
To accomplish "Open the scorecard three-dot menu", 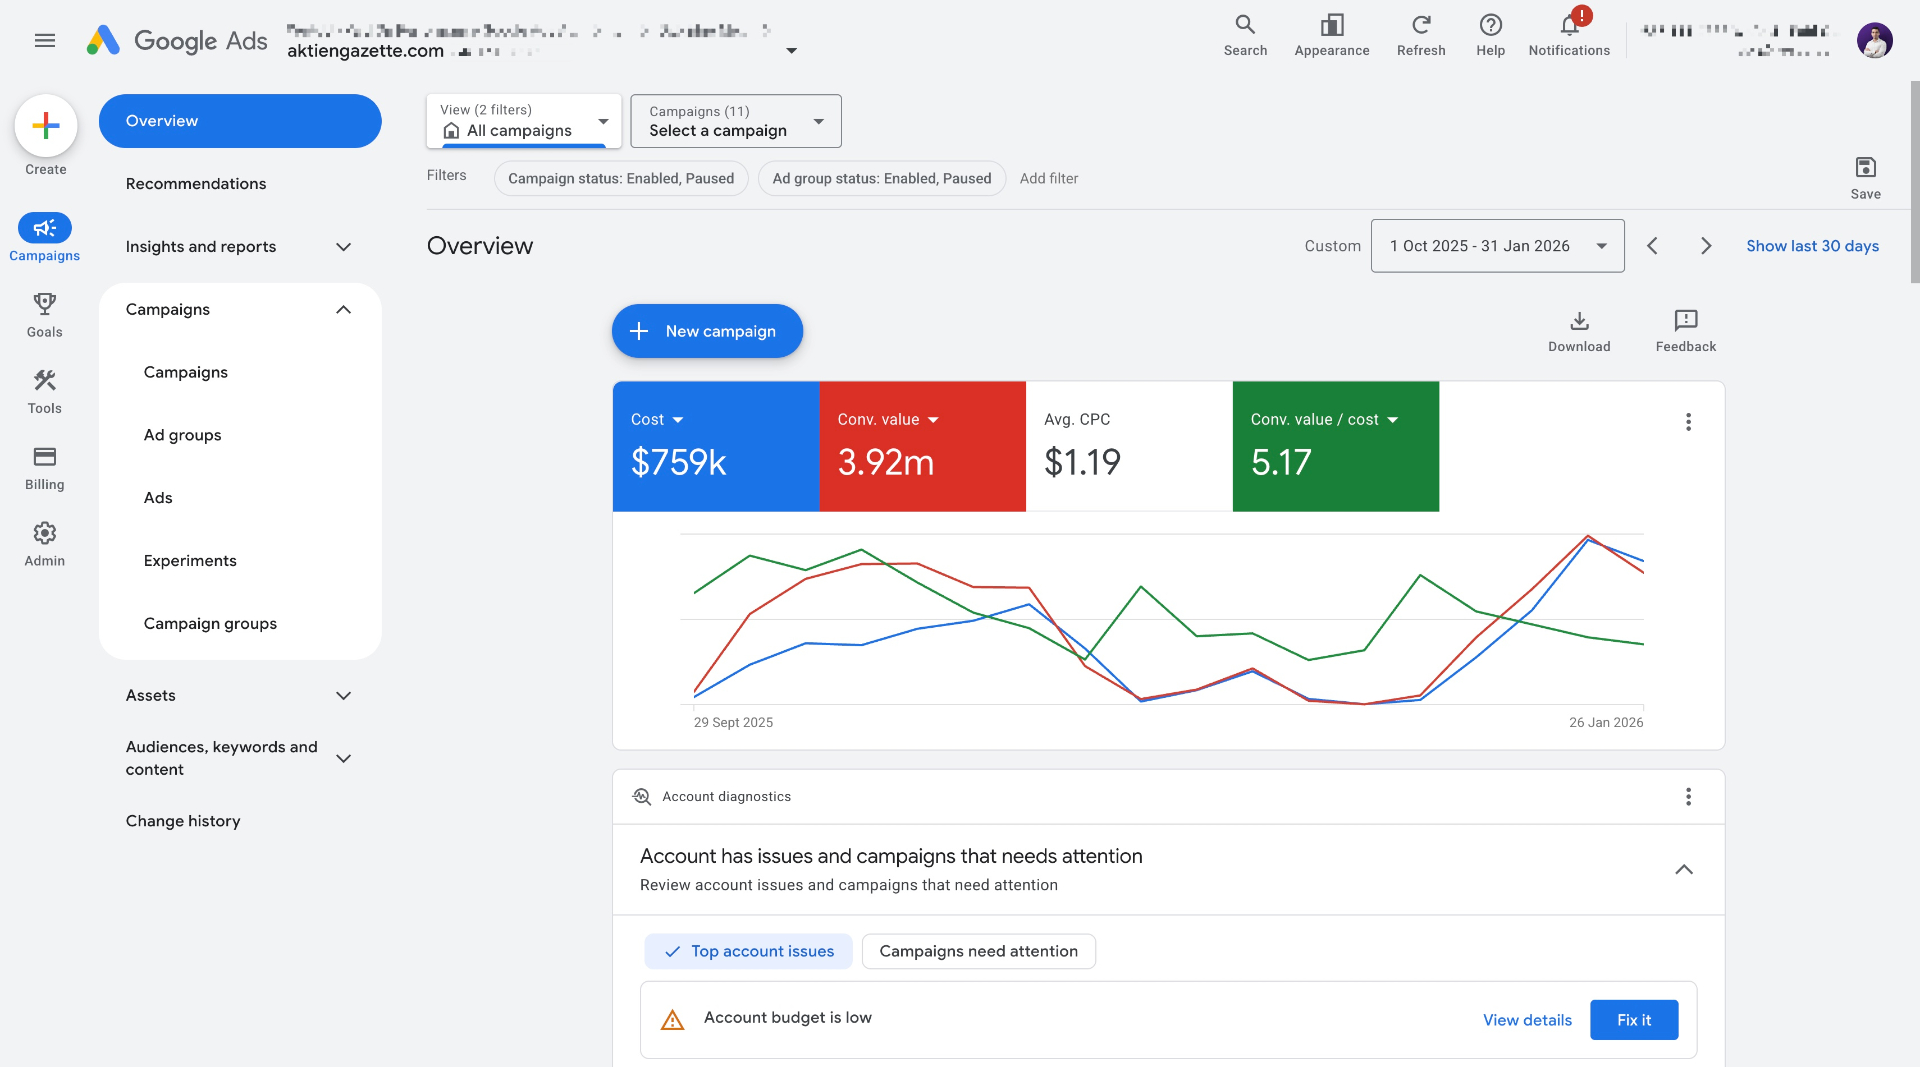I will pos(1688,422).
